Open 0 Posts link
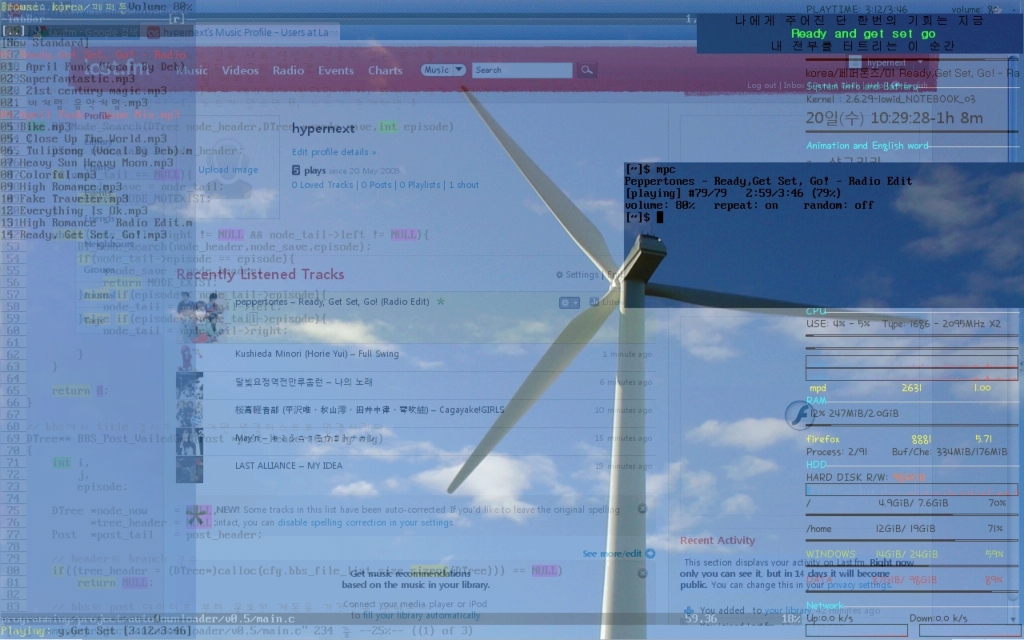The width and height of the screenshot is (1024, 640). coord(377,185)
